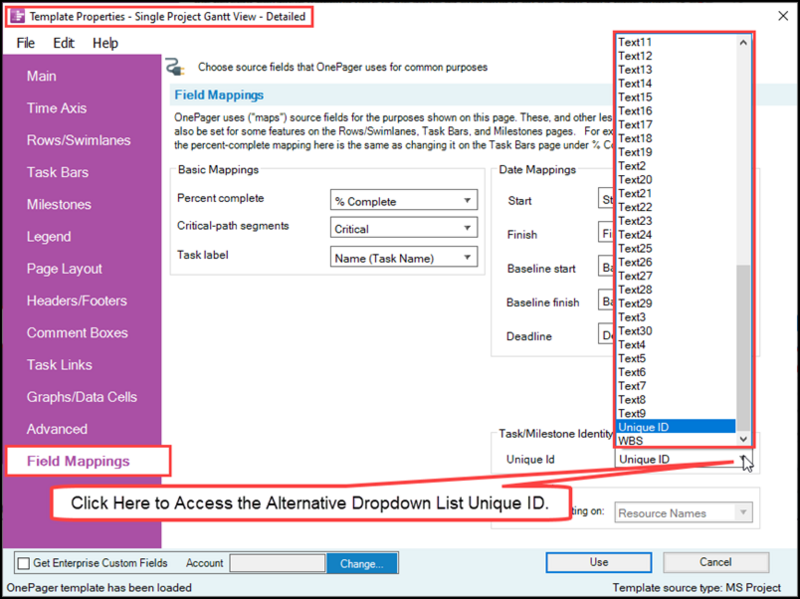
Task: Click the Cancel button
Action: point(715,562)
